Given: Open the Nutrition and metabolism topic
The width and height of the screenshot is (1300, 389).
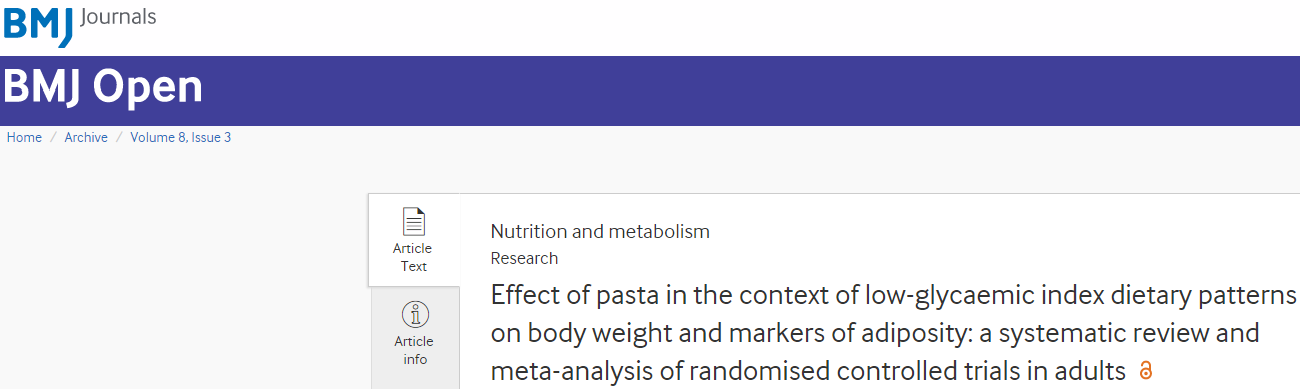Looking at the screenshot, I should (600, 232).
